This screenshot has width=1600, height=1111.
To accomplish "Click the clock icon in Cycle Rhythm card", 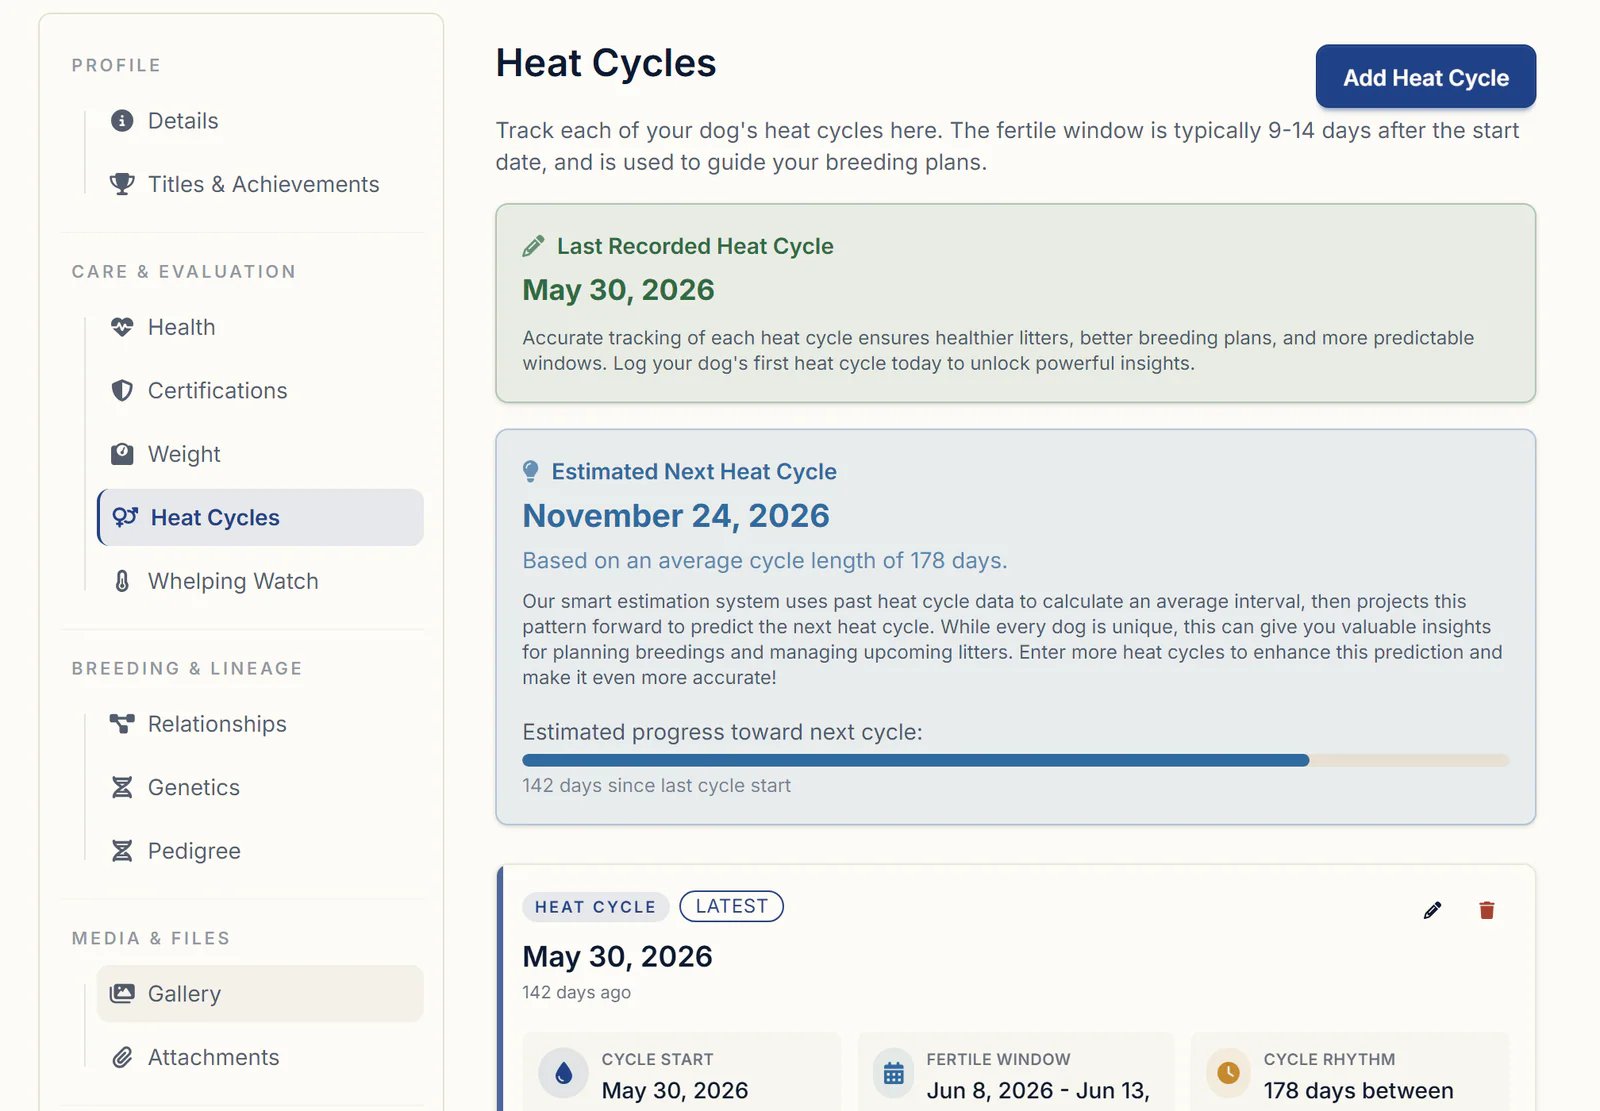I will click(x=1228, y=1073).
